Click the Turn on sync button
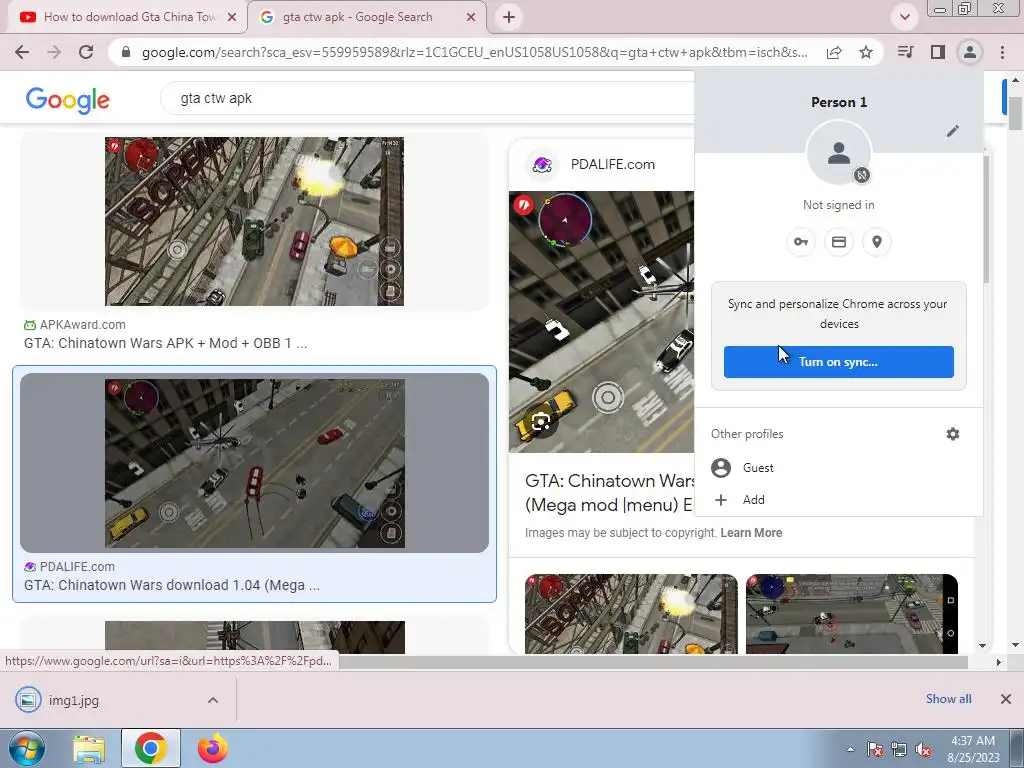 point(839,362)
